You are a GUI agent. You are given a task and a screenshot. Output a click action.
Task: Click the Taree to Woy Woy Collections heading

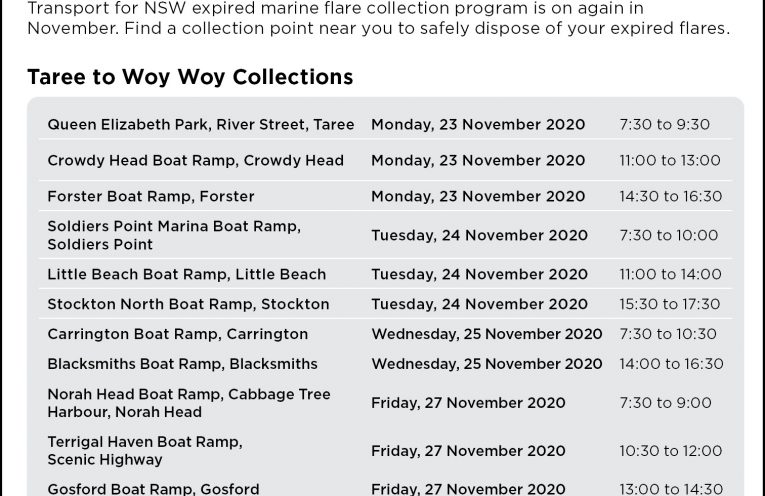[190, 77]
